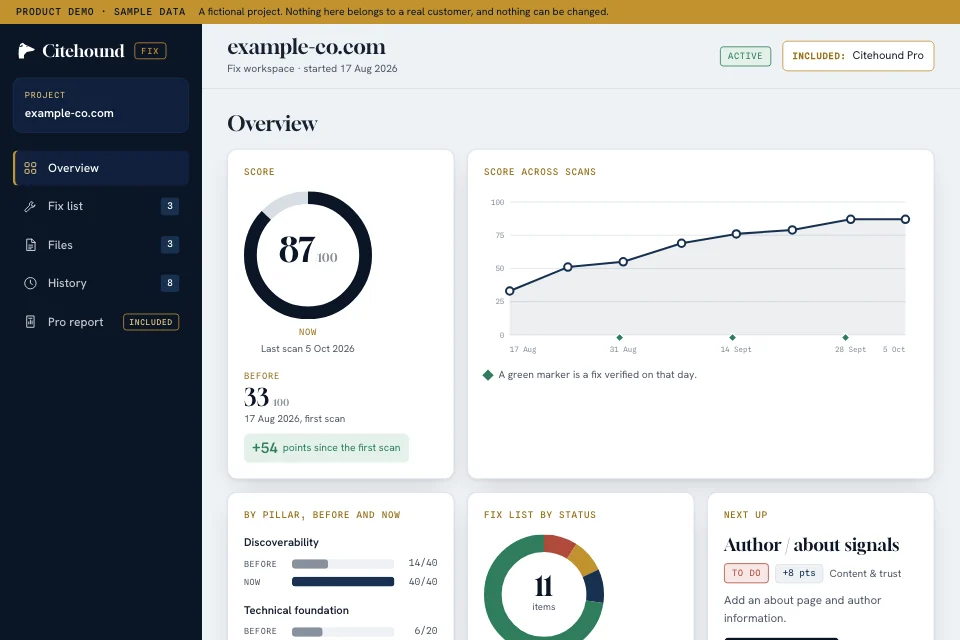Click the INCLUDED badge beside Pro report

(151, 322)
